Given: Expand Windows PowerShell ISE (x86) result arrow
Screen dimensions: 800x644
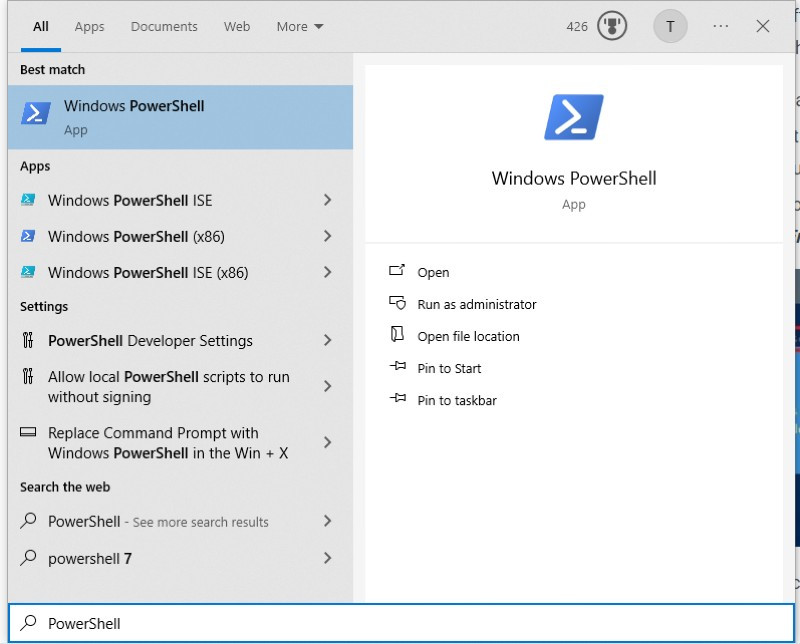Looking at the screenshot, I should click(328, 273).
